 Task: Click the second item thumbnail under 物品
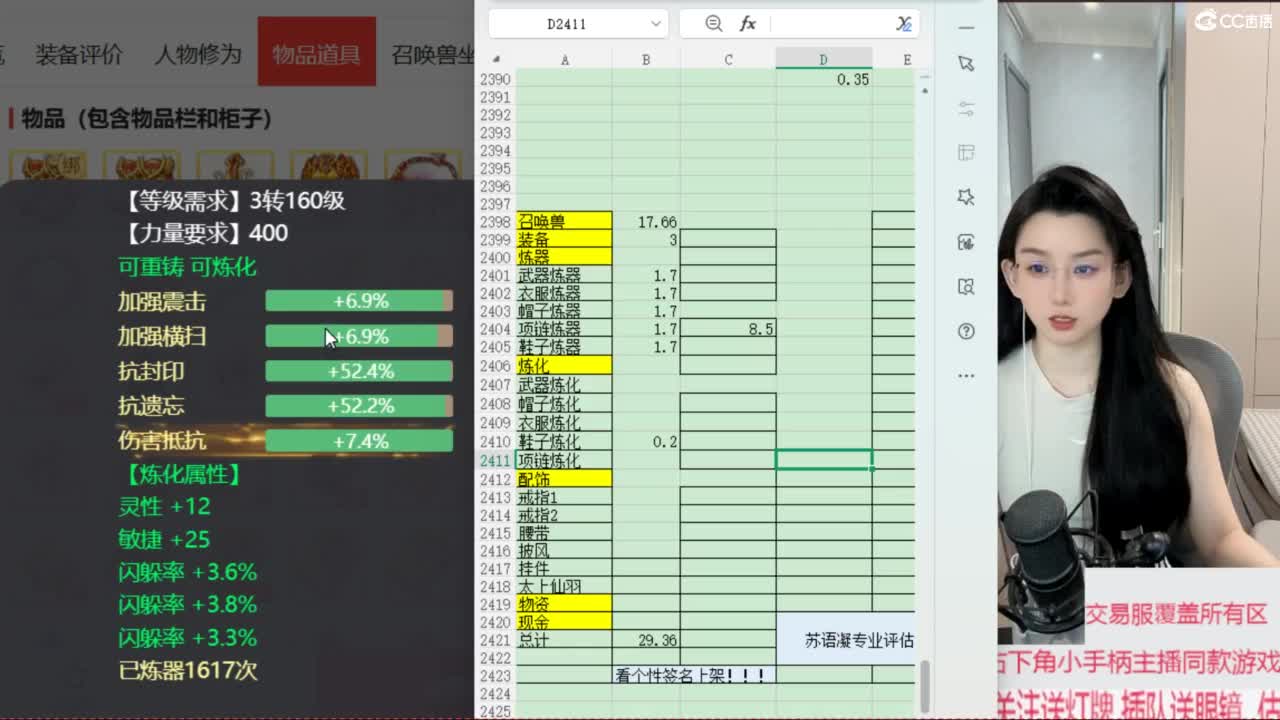141,165
